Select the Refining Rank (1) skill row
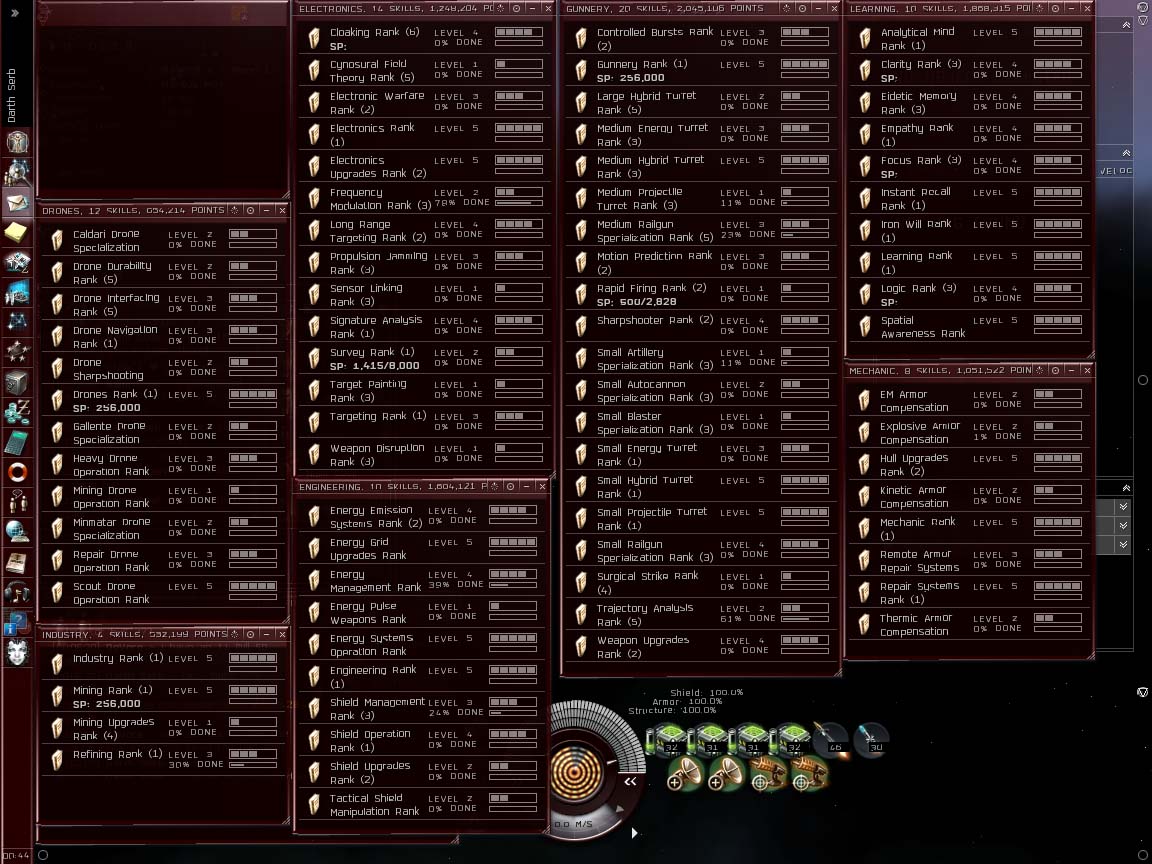This screenshot has height=864, width=1152. 165,759
